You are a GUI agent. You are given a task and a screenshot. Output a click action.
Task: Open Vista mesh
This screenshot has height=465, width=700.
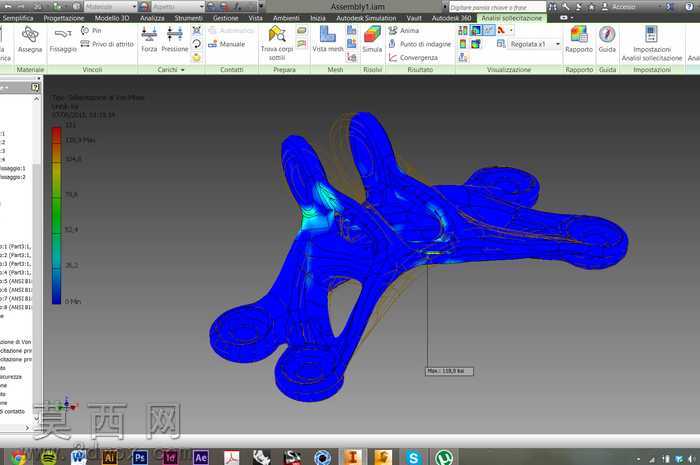click(x=328, y=39)
